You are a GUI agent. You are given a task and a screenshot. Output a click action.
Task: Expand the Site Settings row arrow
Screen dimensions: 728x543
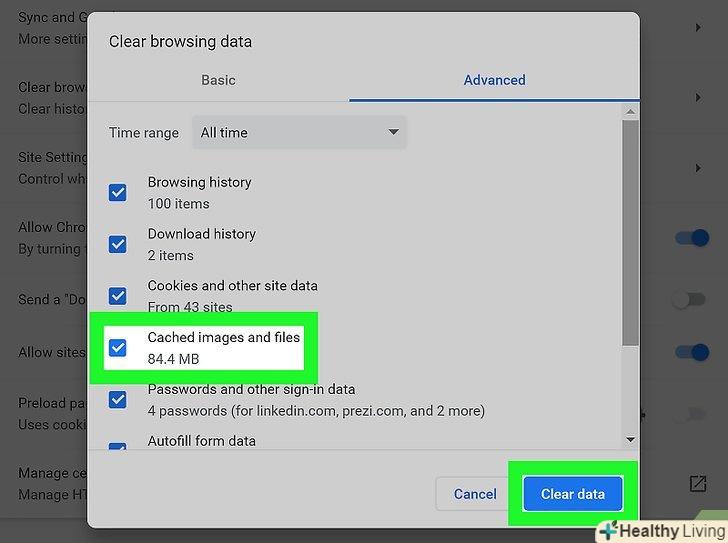click(x=698, y=168)
